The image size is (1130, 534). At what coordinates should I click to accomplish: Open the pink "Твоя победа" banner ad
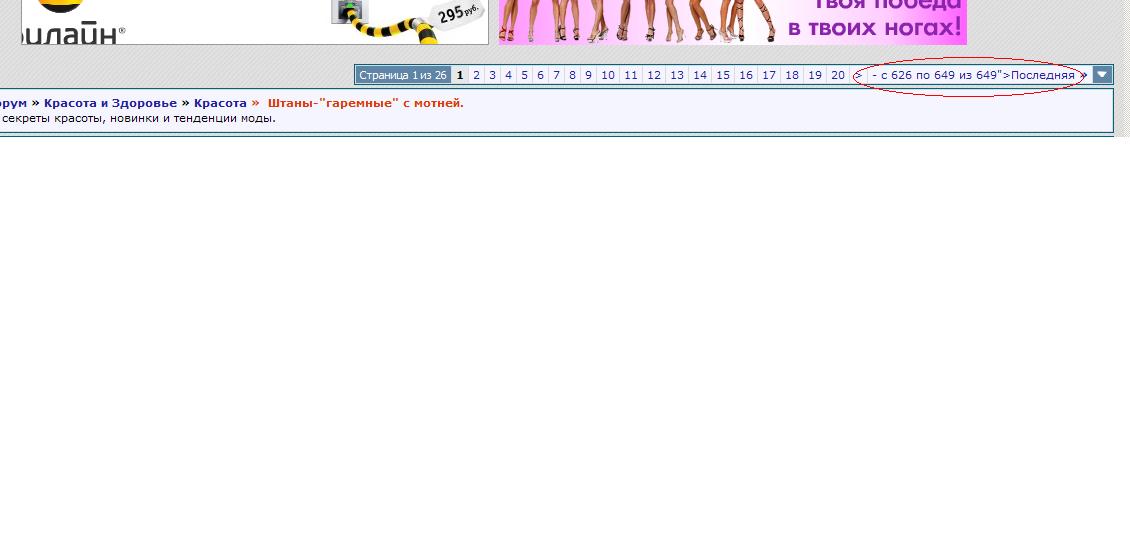732,22
